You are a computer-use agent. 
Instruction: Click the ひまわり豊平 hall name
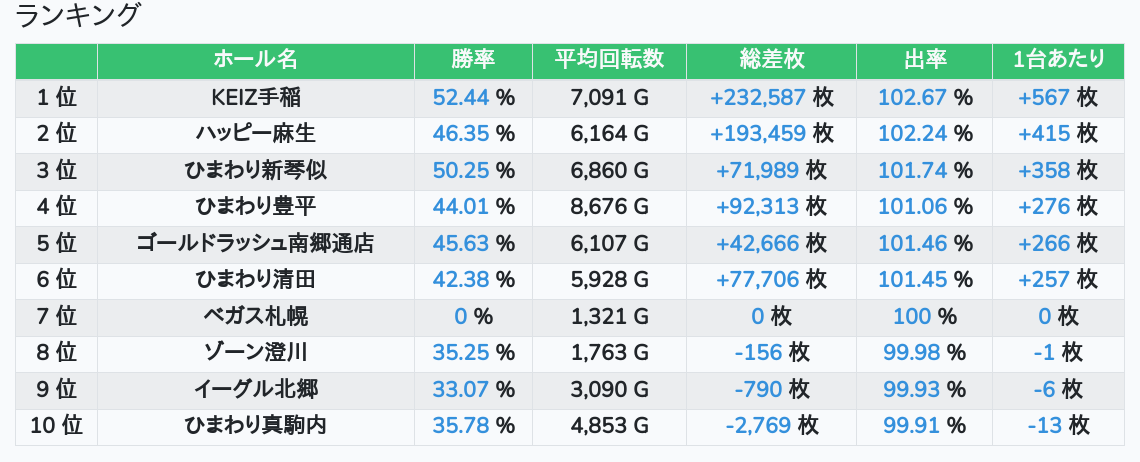[255, 207]
